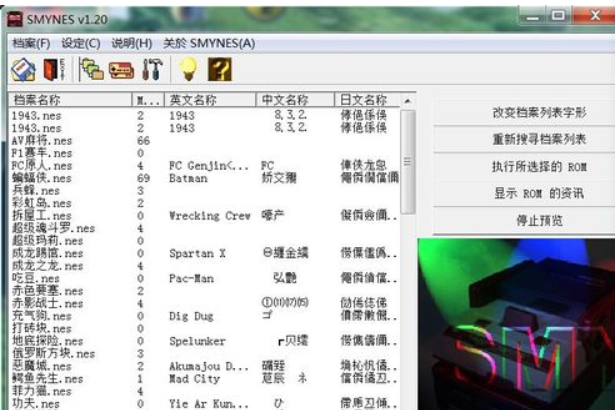The image size is (615, 410).
Task: Click the question mark help icon
Action: pos(219,70)
